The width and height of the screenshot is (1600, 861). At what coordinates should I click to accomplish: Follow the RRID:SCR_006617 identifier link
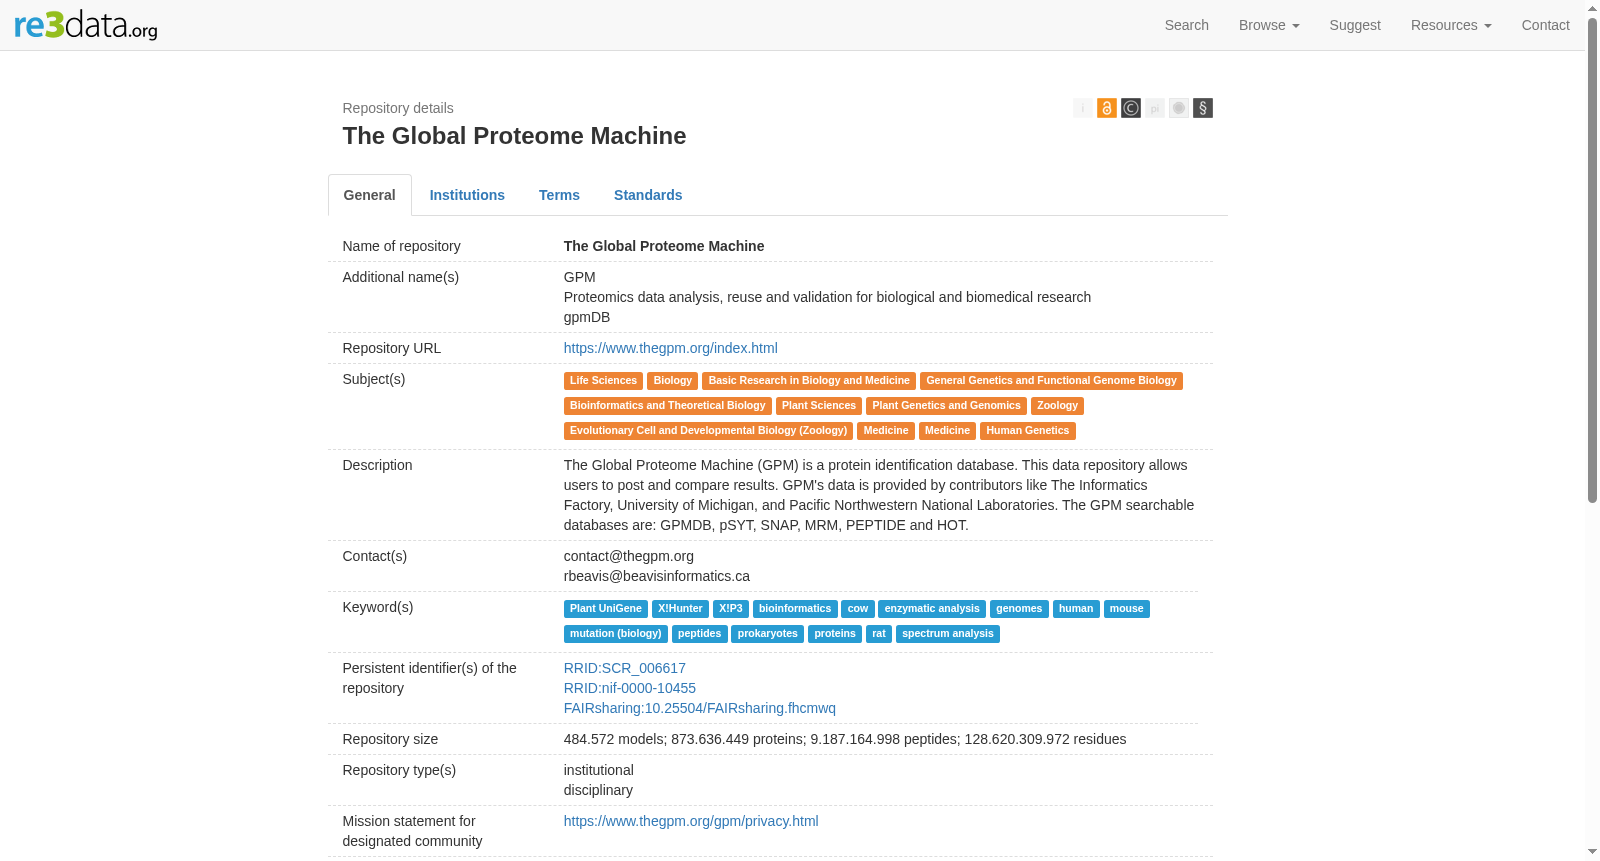(x=625, y=668)
